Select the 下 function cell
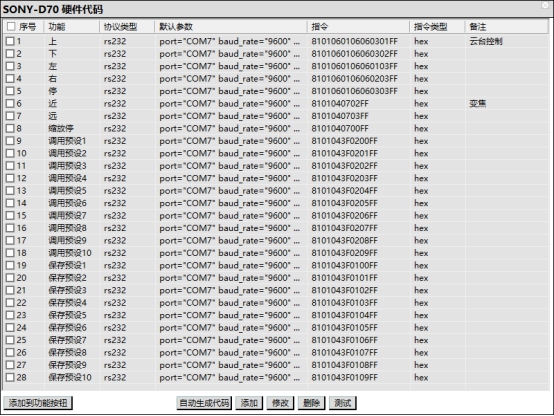 [53, 54]
